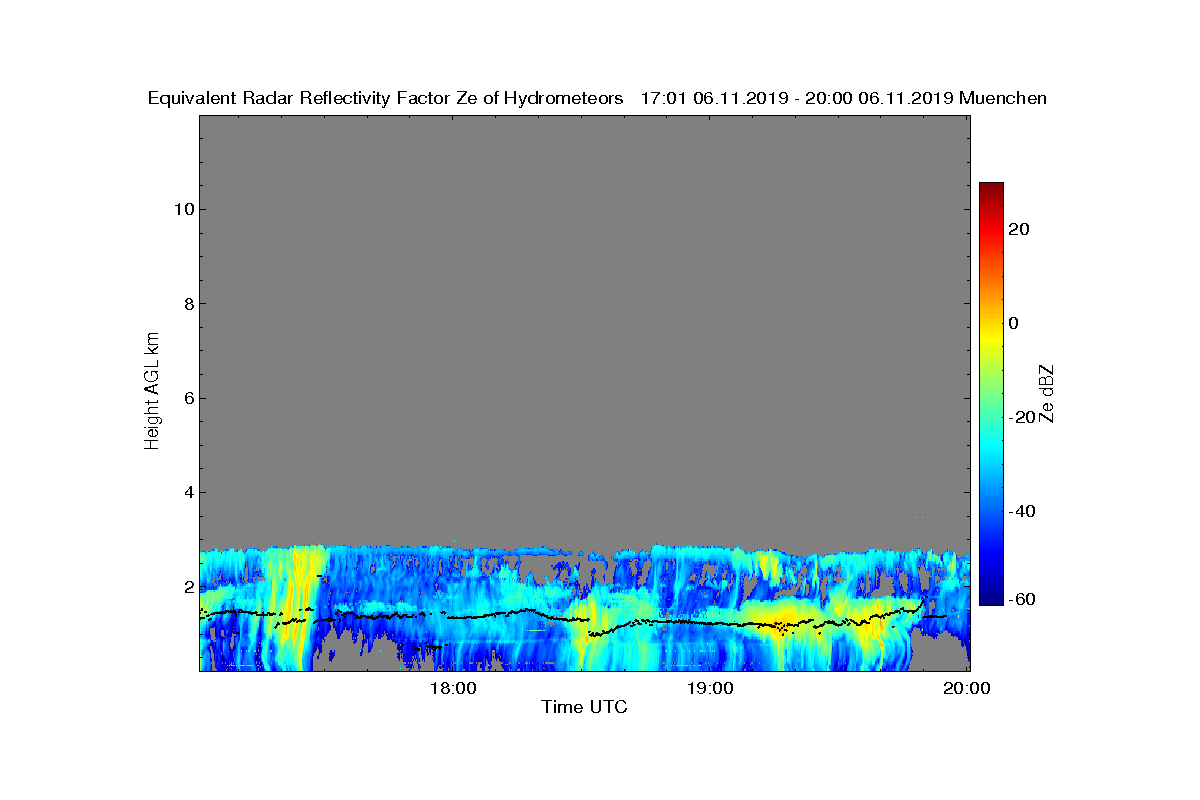Click the 'Height AGL km' axis label
Viewport: 1200px width, 800px height.
(x=152, y=392)
